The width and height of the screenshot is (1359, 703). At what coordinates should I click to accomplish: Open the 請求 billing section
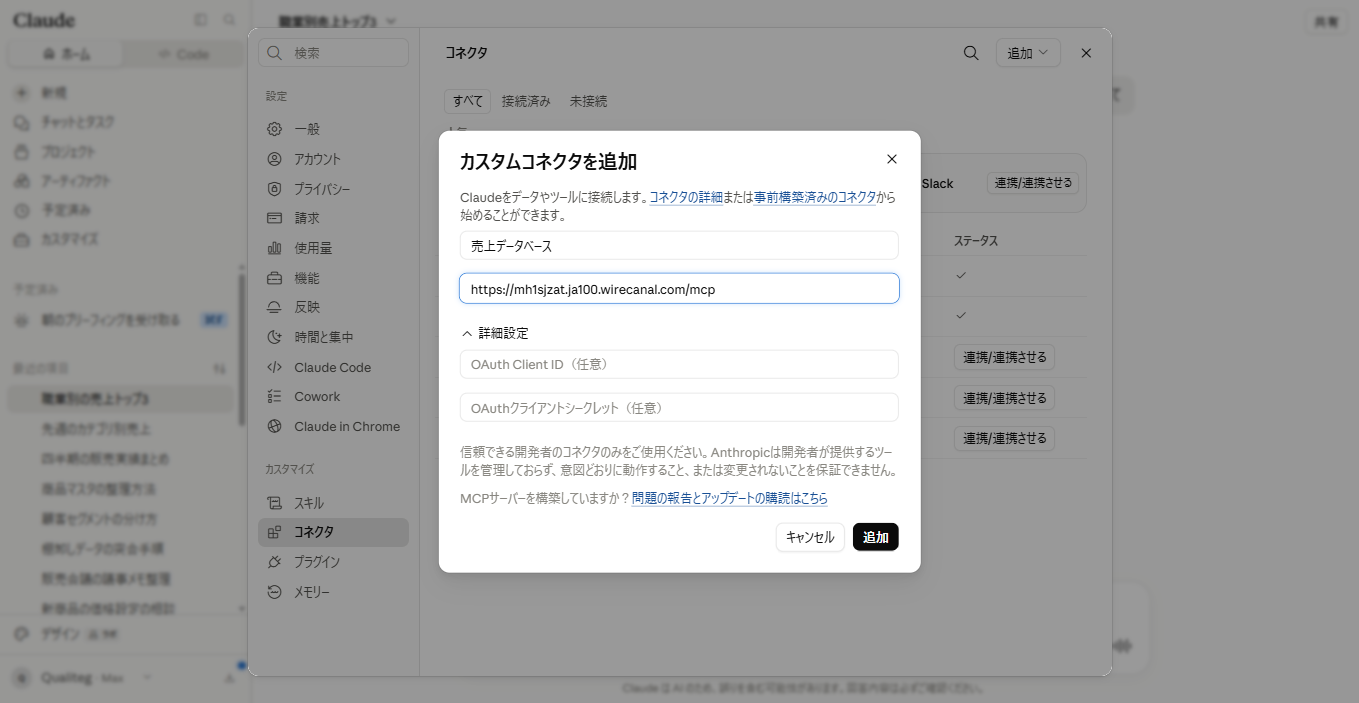(x=333, y=218)
